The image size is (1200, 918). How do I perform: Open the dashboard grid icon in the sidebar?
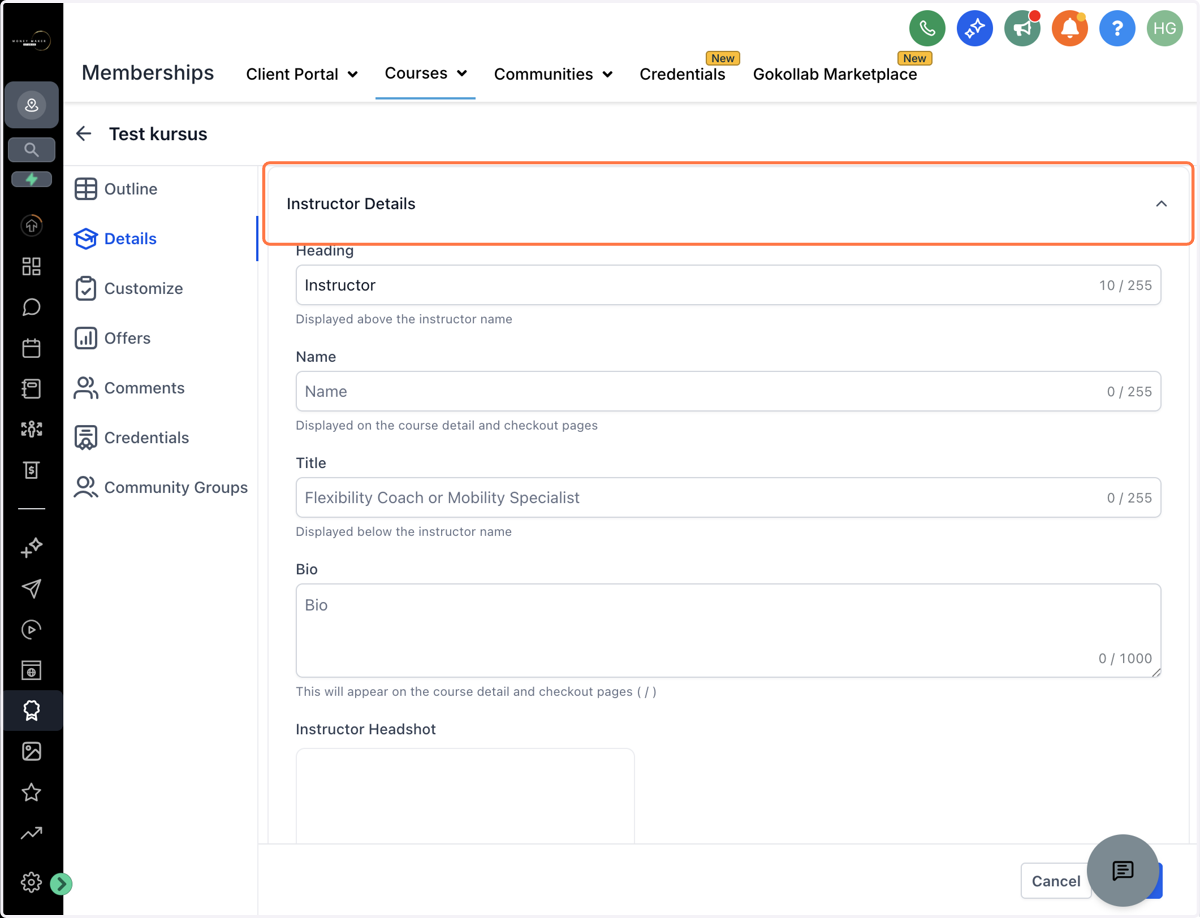[x=32, y=266]
